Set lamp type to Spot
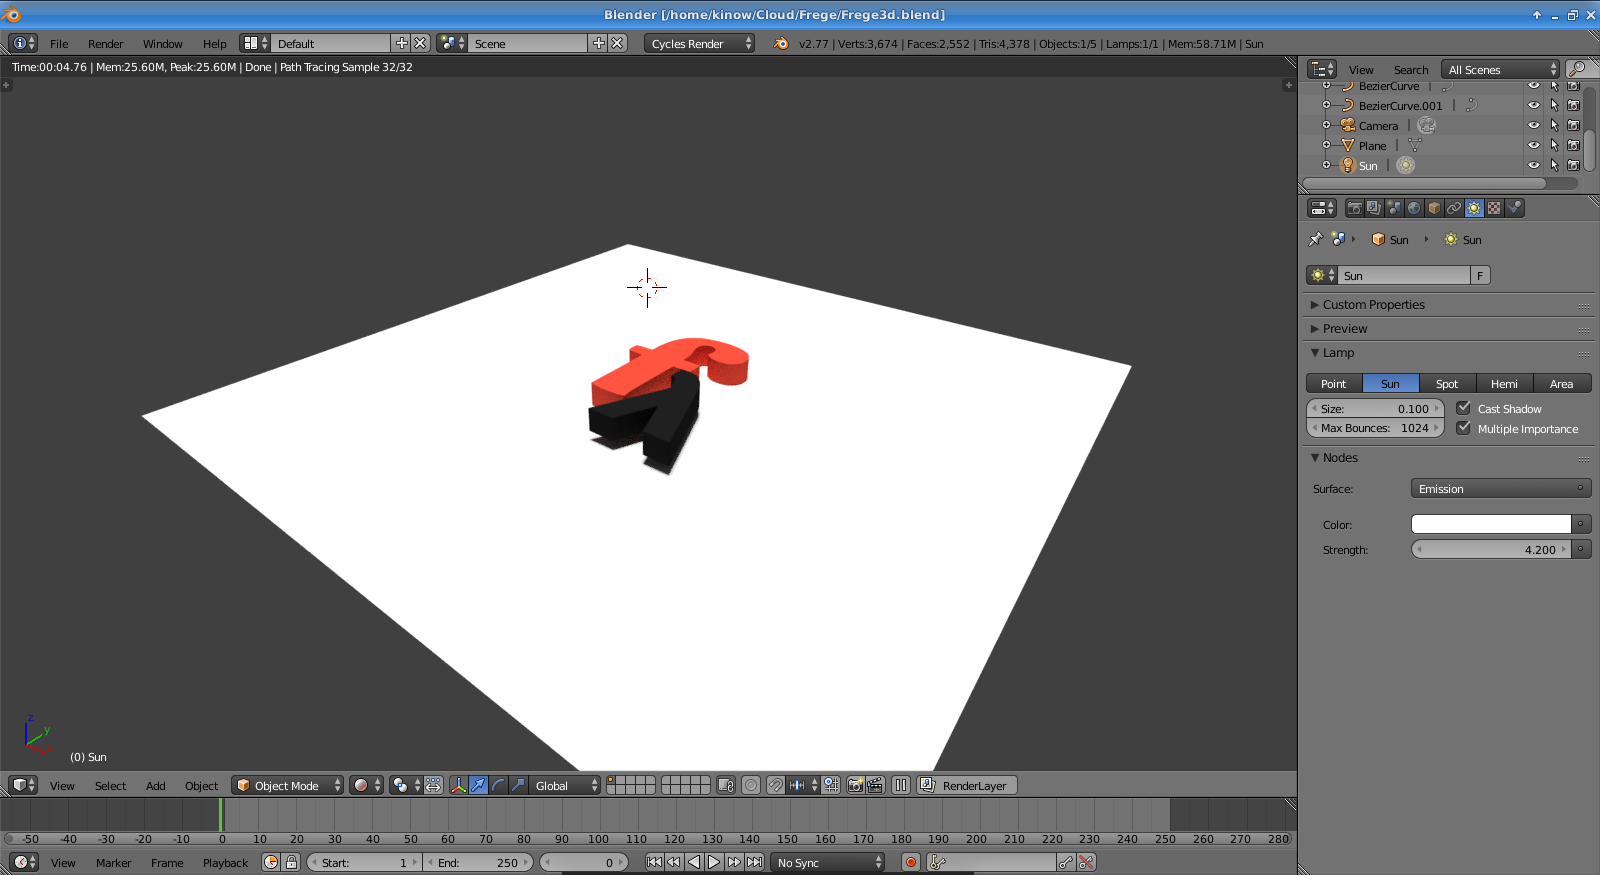Screen dimensions: 1600x875 [x=1447, y=383]
